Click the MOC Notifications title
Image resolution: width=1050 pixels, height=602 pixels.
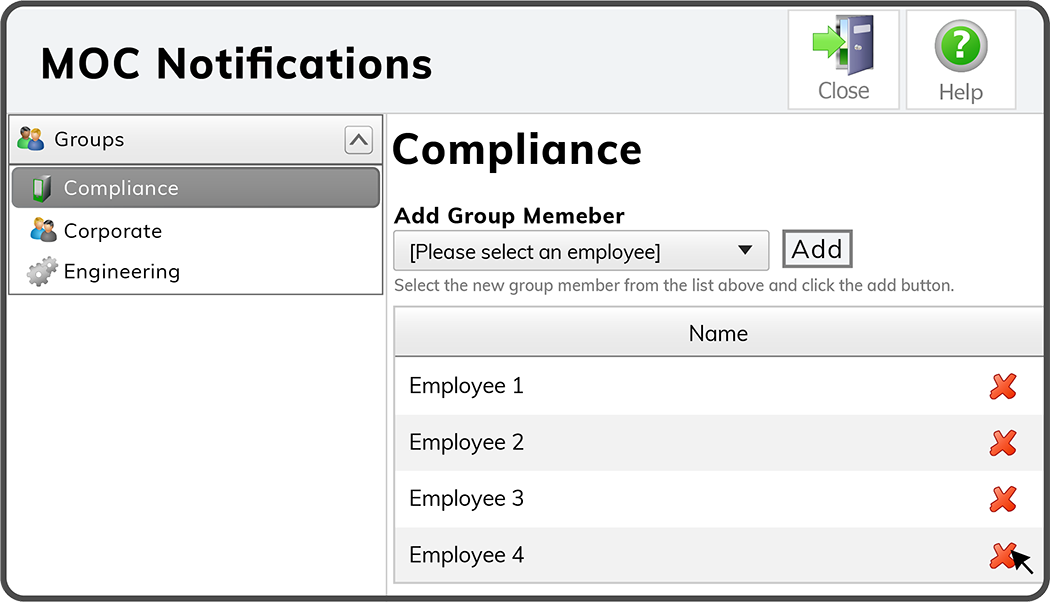click(236, 64)
